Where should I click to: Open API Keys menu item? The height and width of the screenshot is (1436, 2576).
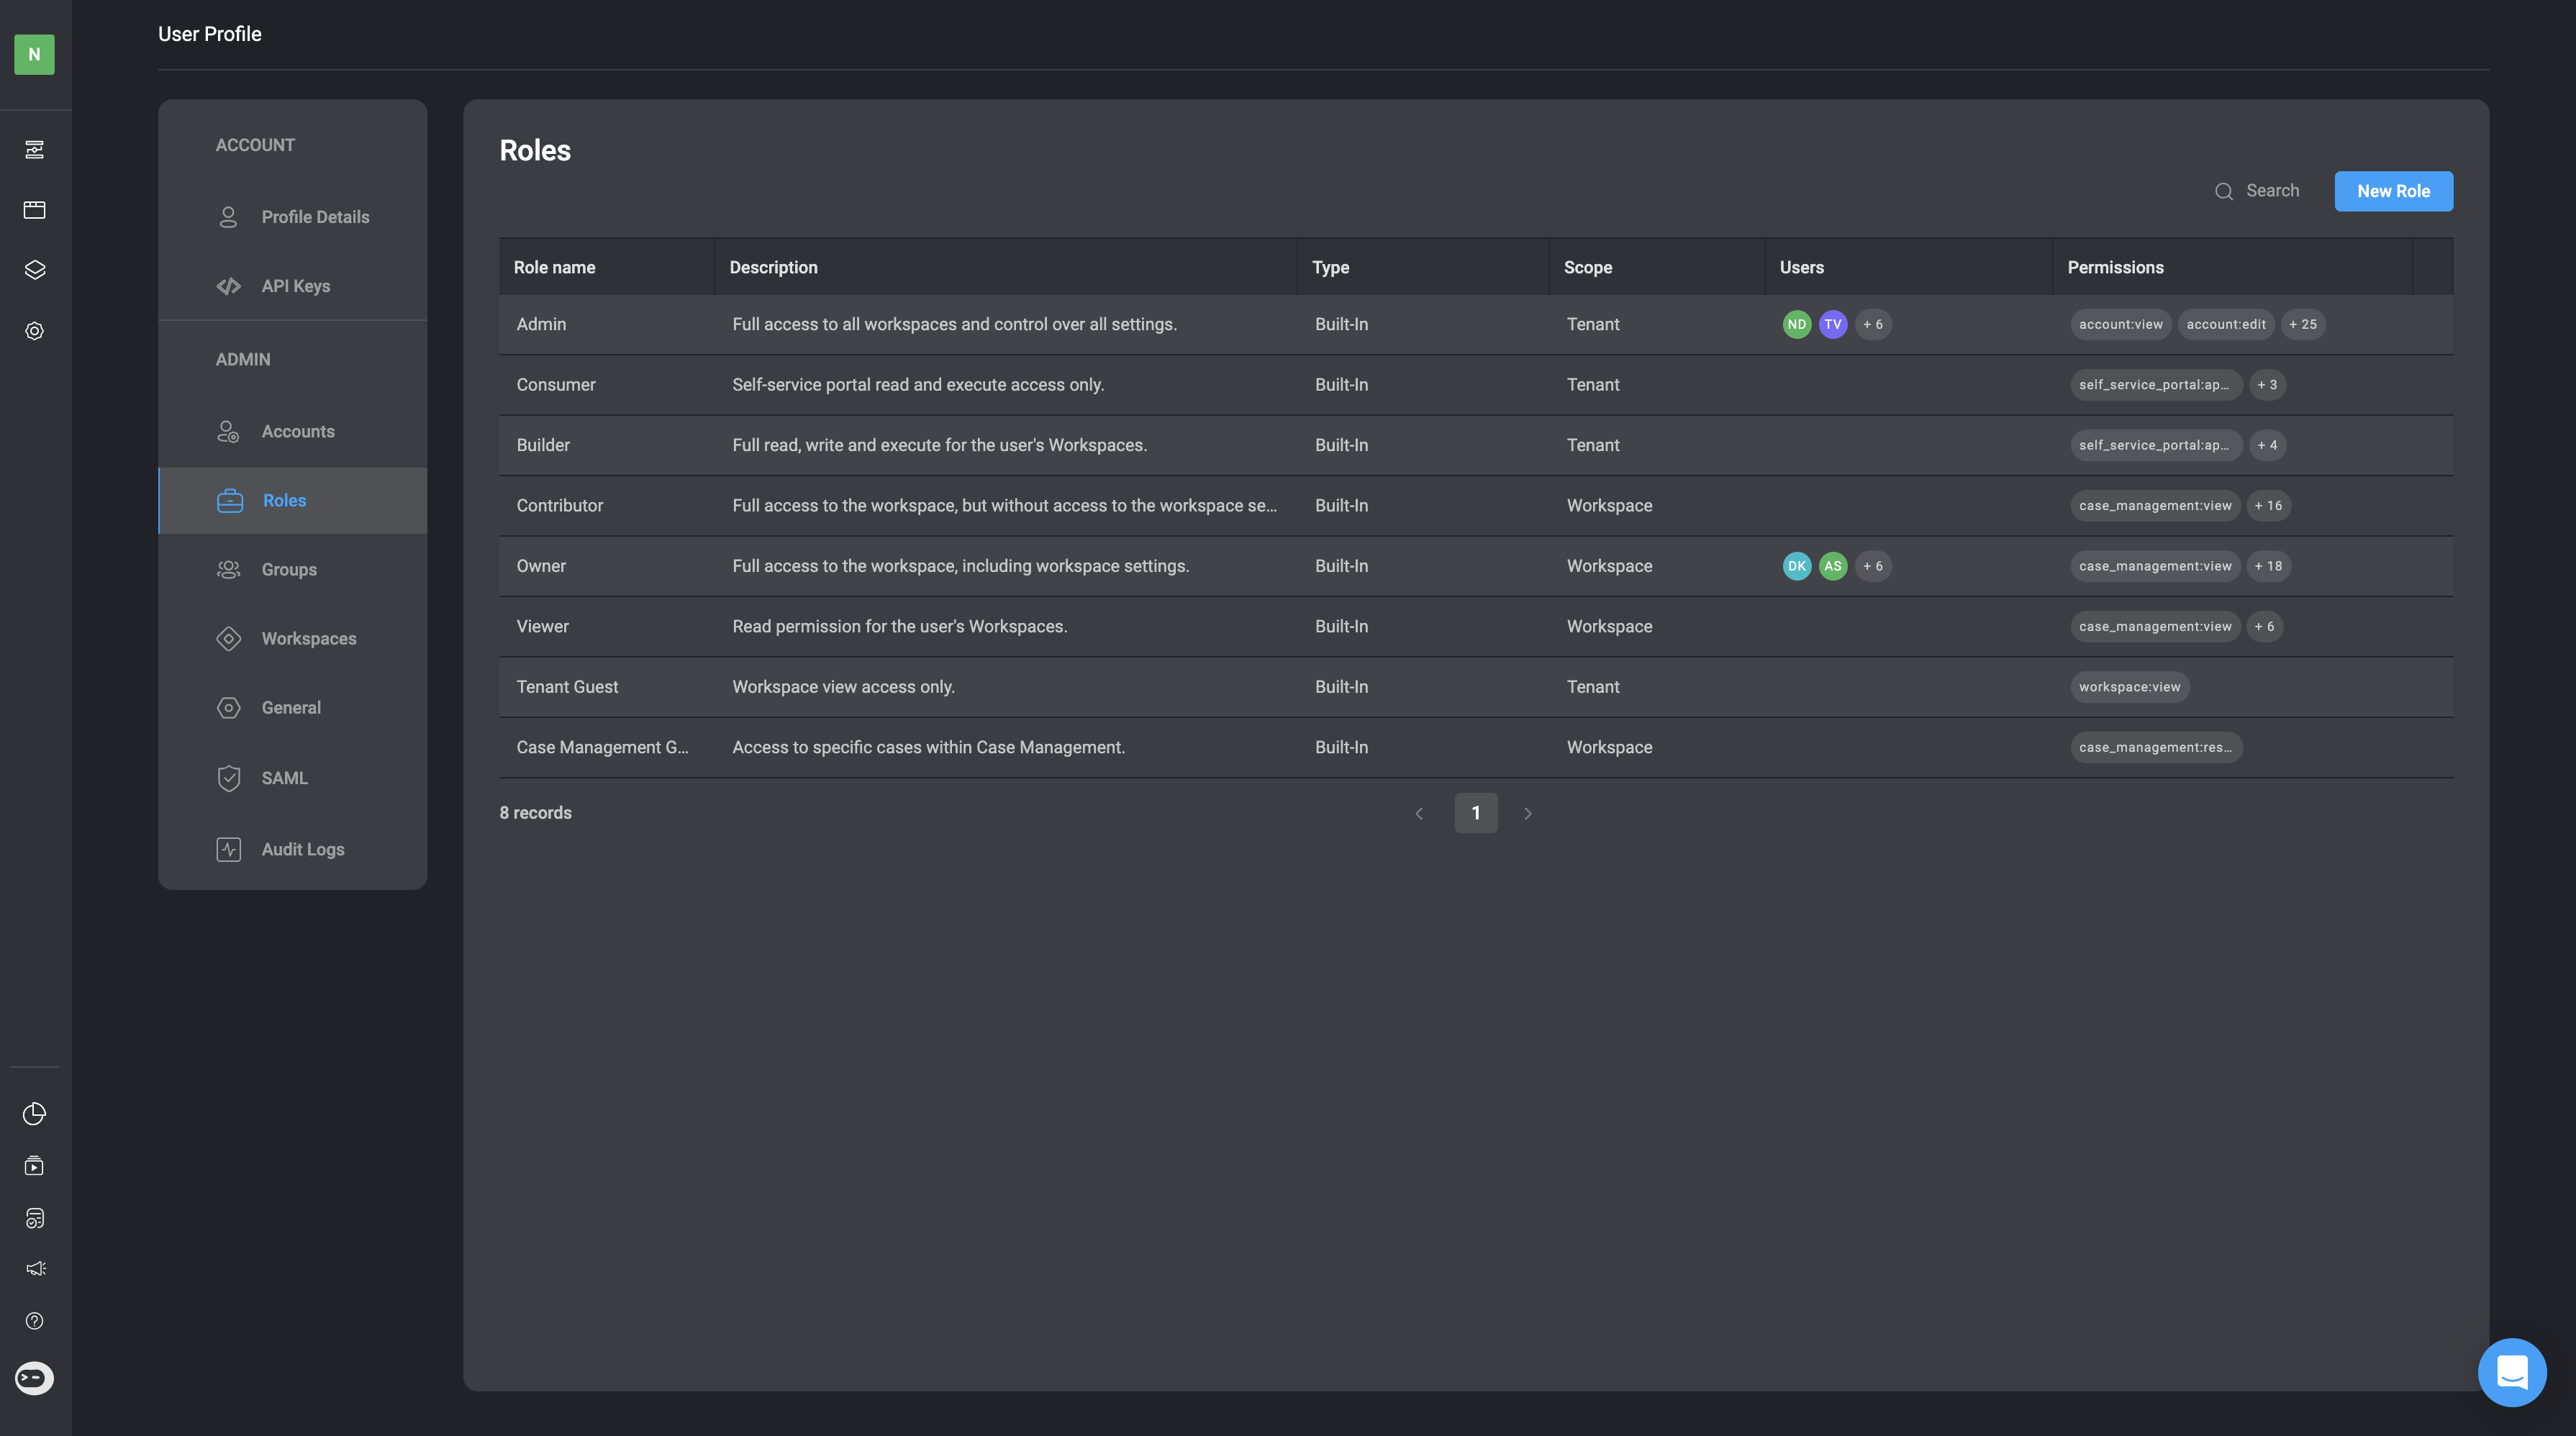[292, 286]
